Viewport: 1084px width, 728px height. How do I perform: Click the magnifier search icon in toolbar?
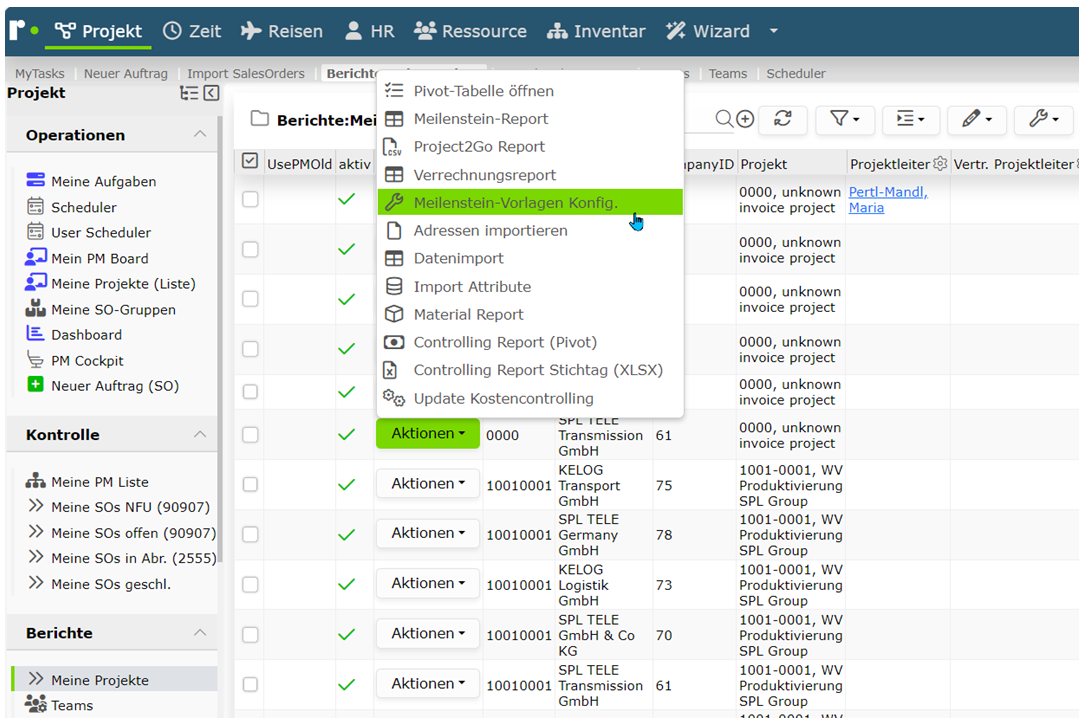pos(724,119)
